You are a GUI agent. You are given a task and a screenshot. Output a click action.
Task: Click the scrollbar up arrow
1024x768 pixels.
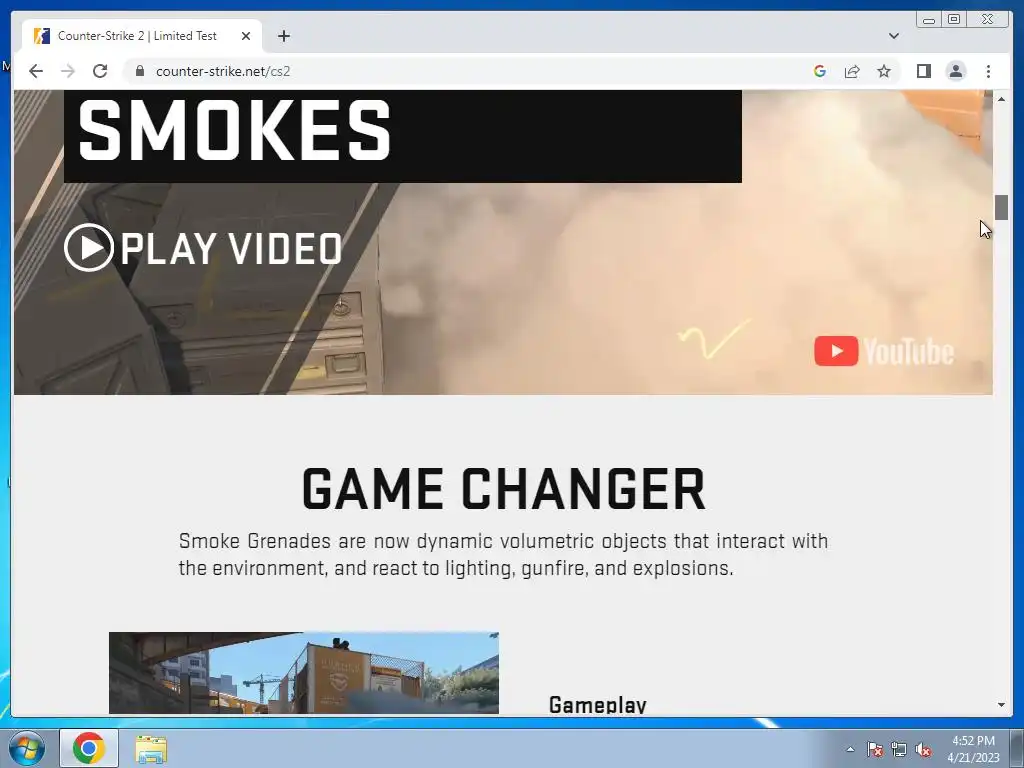(1001, 99)
